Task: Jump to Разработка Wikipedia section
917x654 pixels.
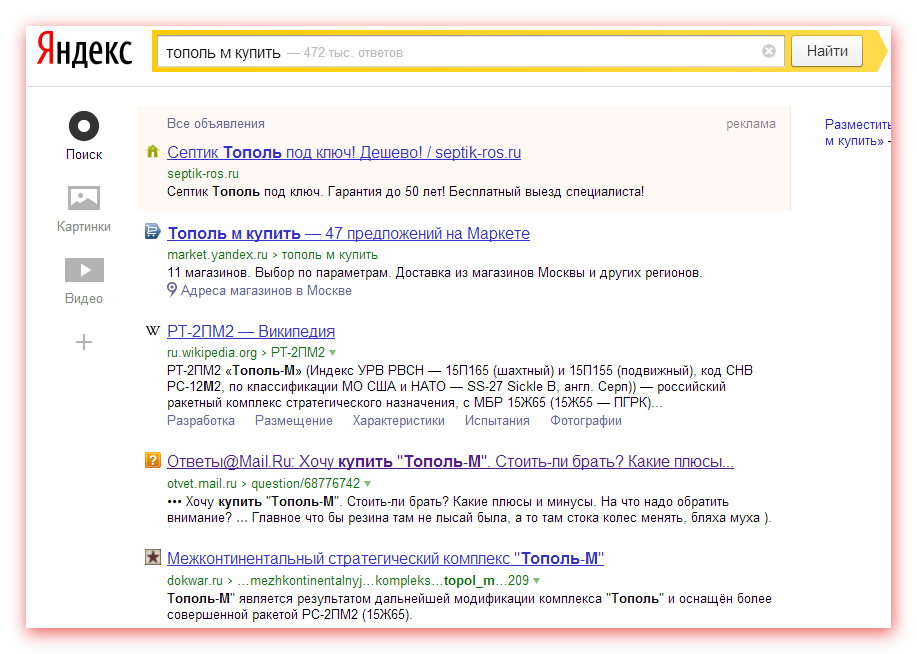Action: 201,421
